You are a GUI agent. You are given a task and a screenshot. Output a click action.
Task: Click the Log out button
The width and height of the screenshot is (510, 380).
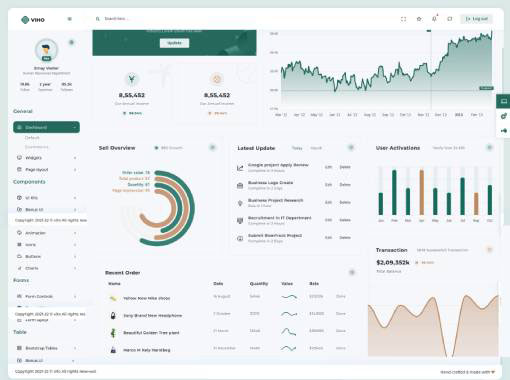pos(476,19)
